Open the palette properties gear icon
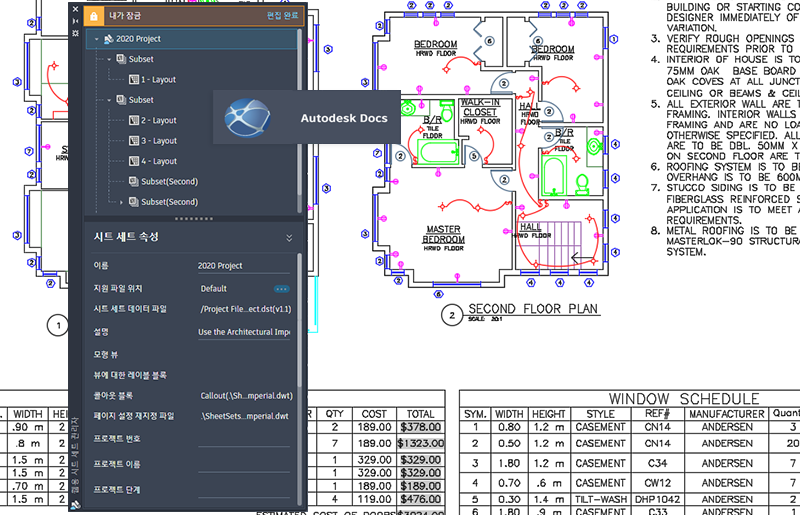800x515 pixels. (76, 33)
